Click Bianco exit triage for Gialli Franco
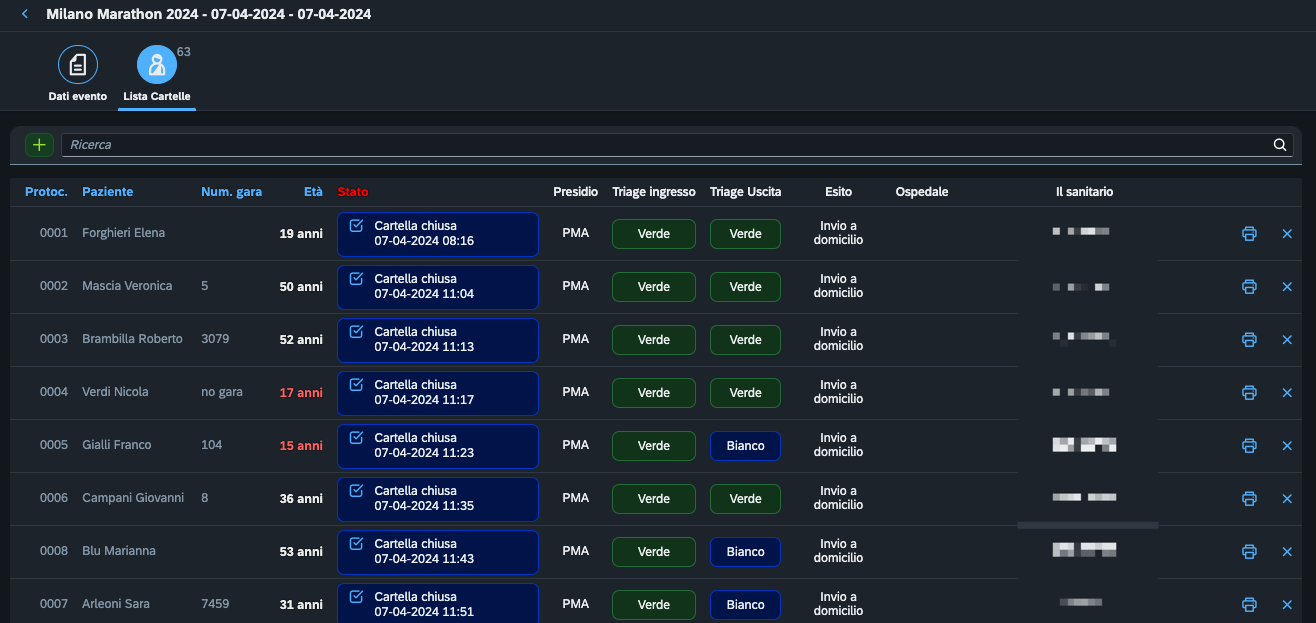This screenshot has width=1316, height=623. (745, 446)
